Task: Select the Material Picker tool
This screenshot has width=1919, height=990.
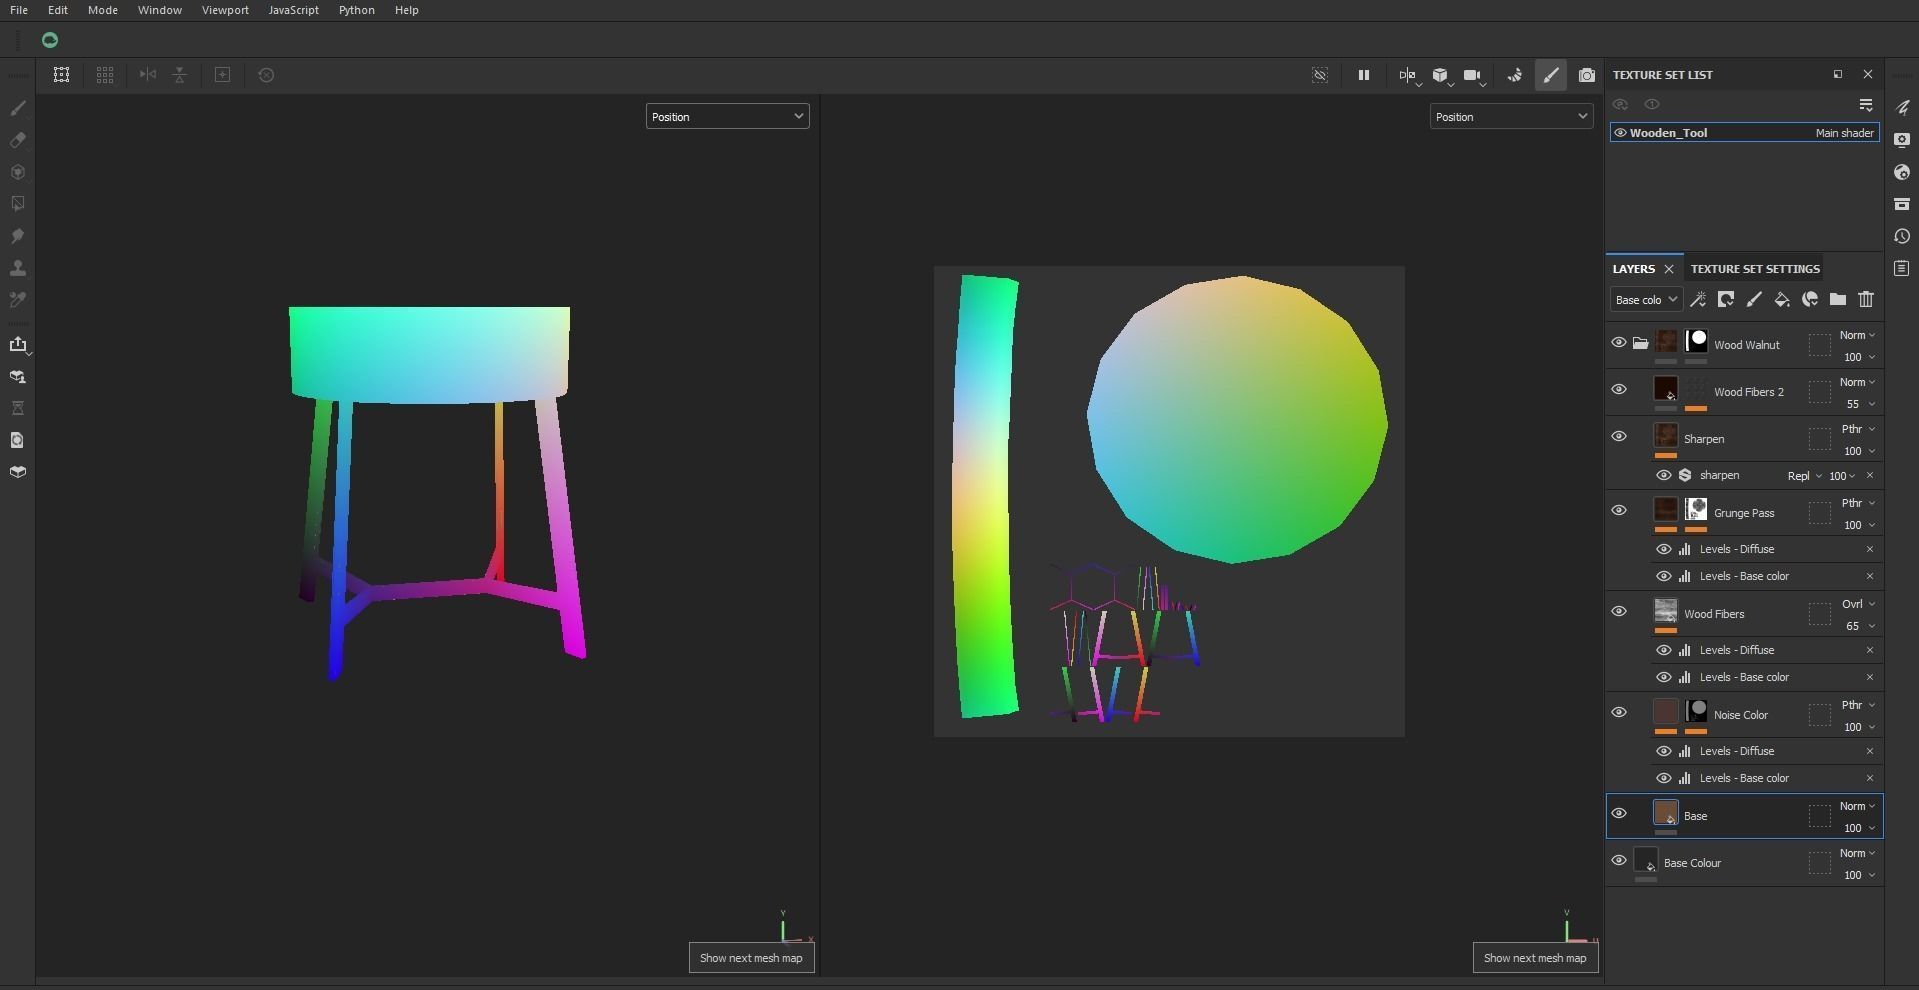Action: point(18,300)
